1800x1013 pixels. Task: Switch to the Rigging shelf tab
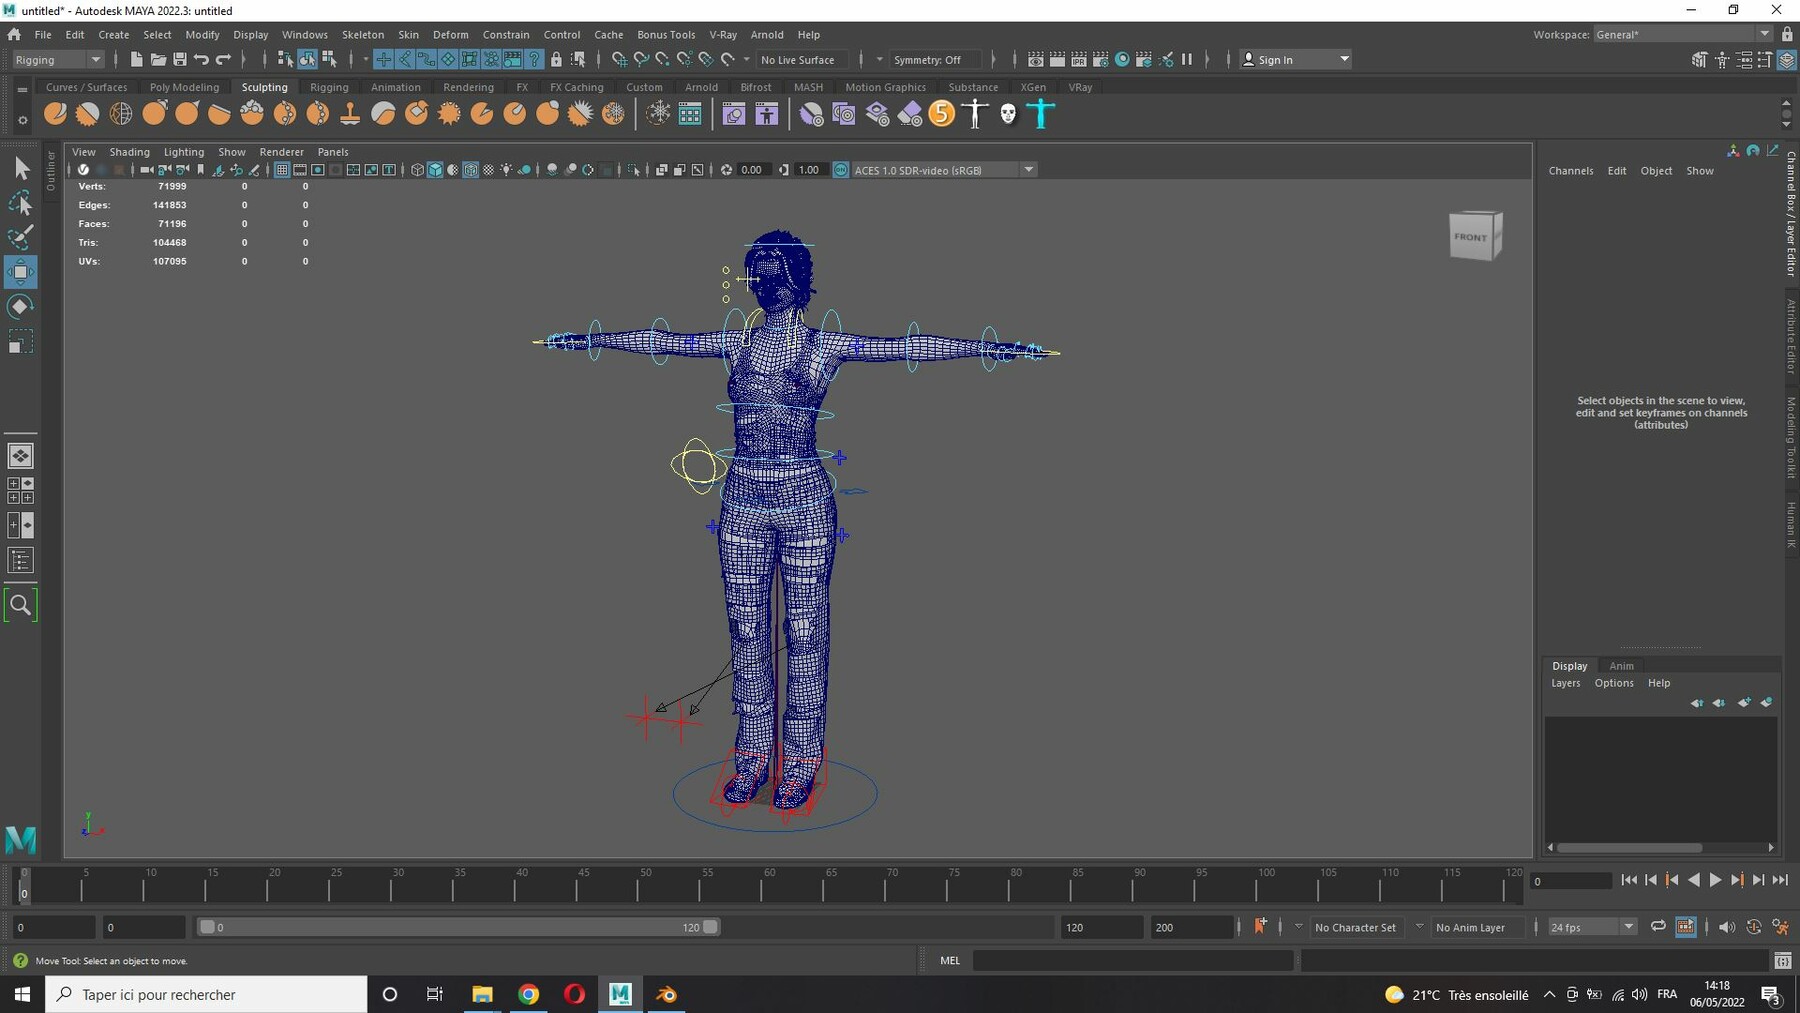pyautogui.click(x=329, y=87)
